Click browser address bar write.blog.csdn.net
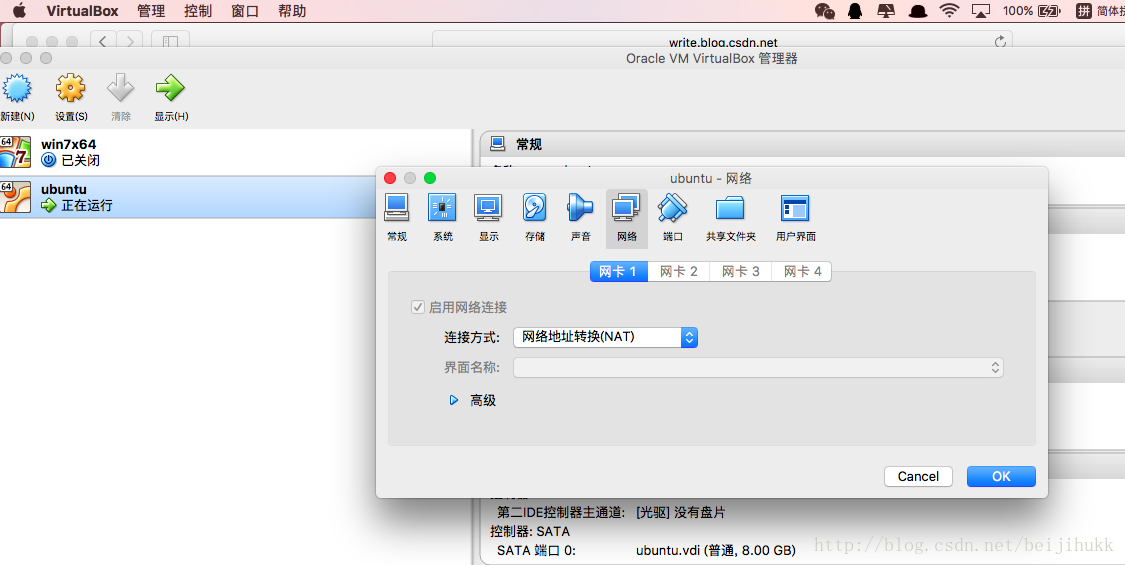This screenshot has width=1125, height=565. click(722, 41)
